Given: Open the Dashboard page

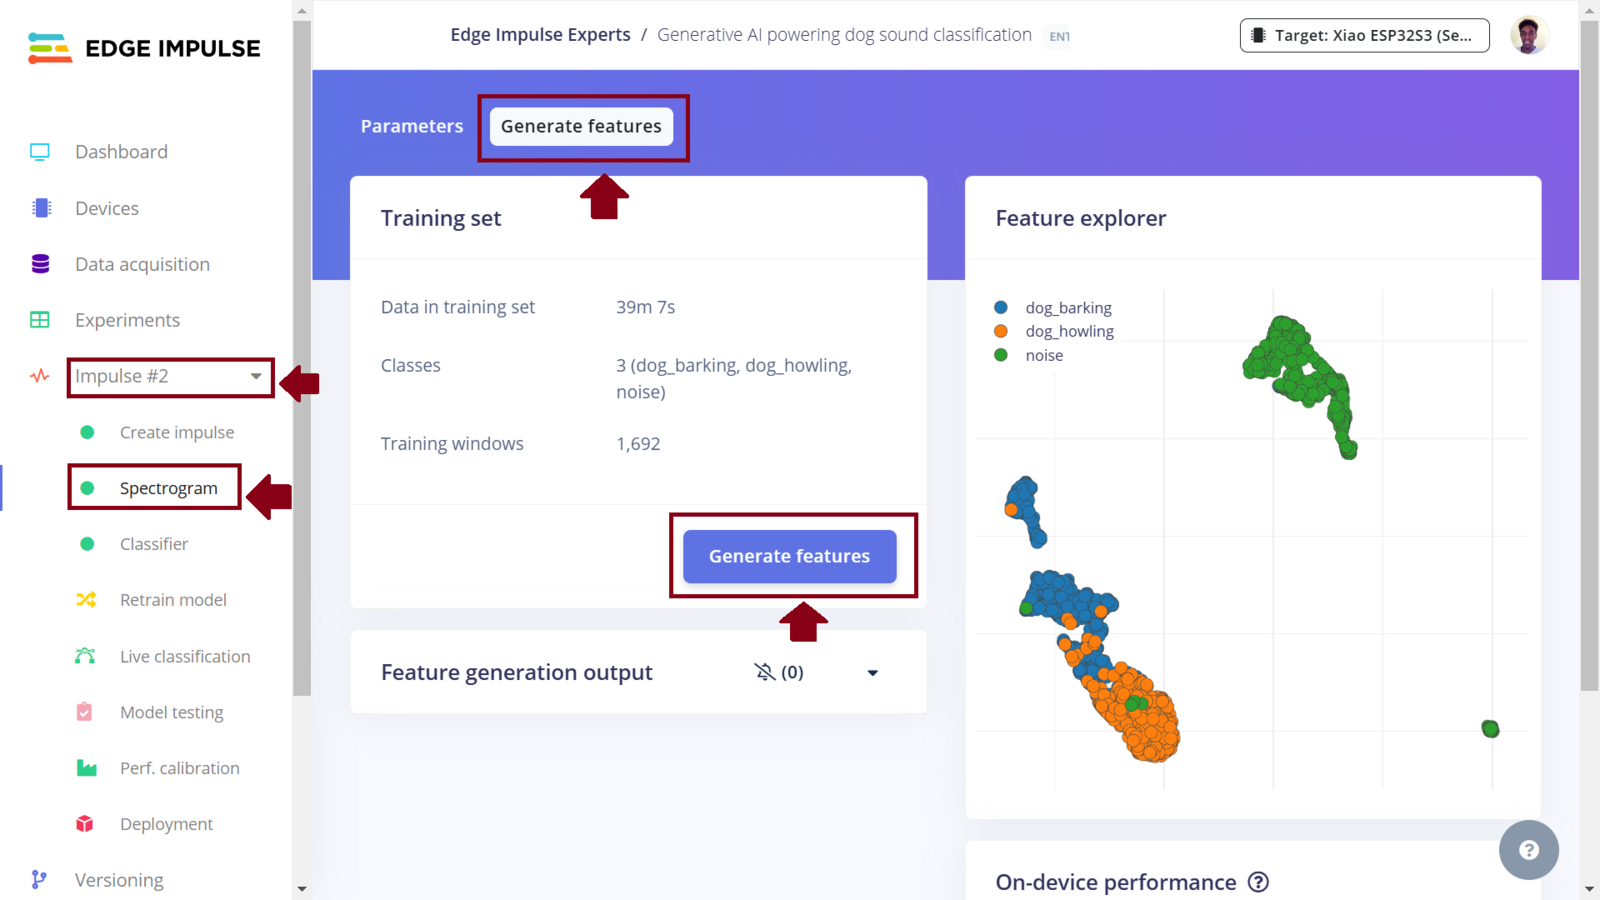Looking at the screenshot, I should pos(121,152).
